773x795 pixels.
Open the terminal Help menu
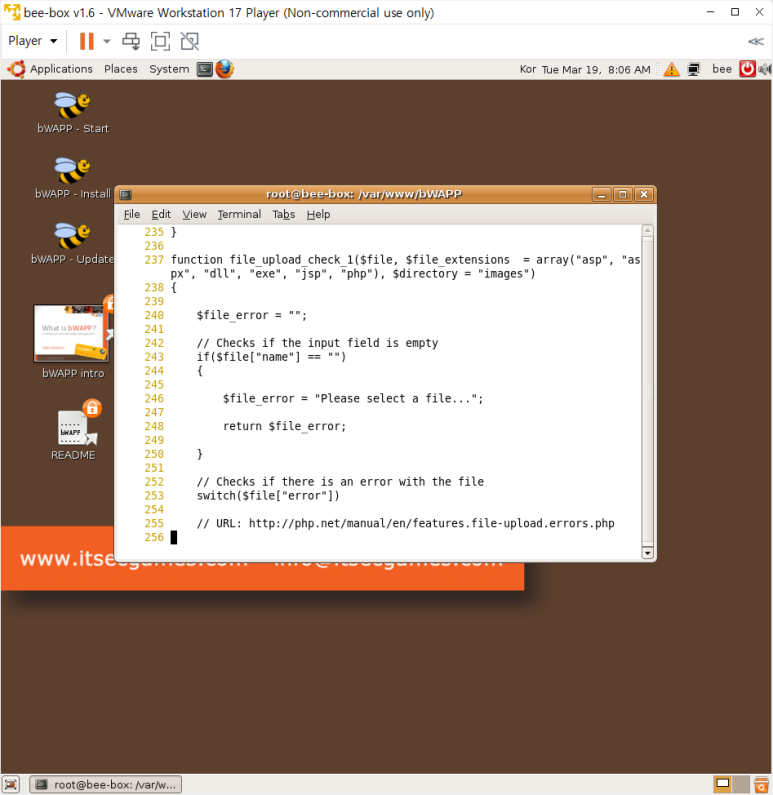coord(318,214)
